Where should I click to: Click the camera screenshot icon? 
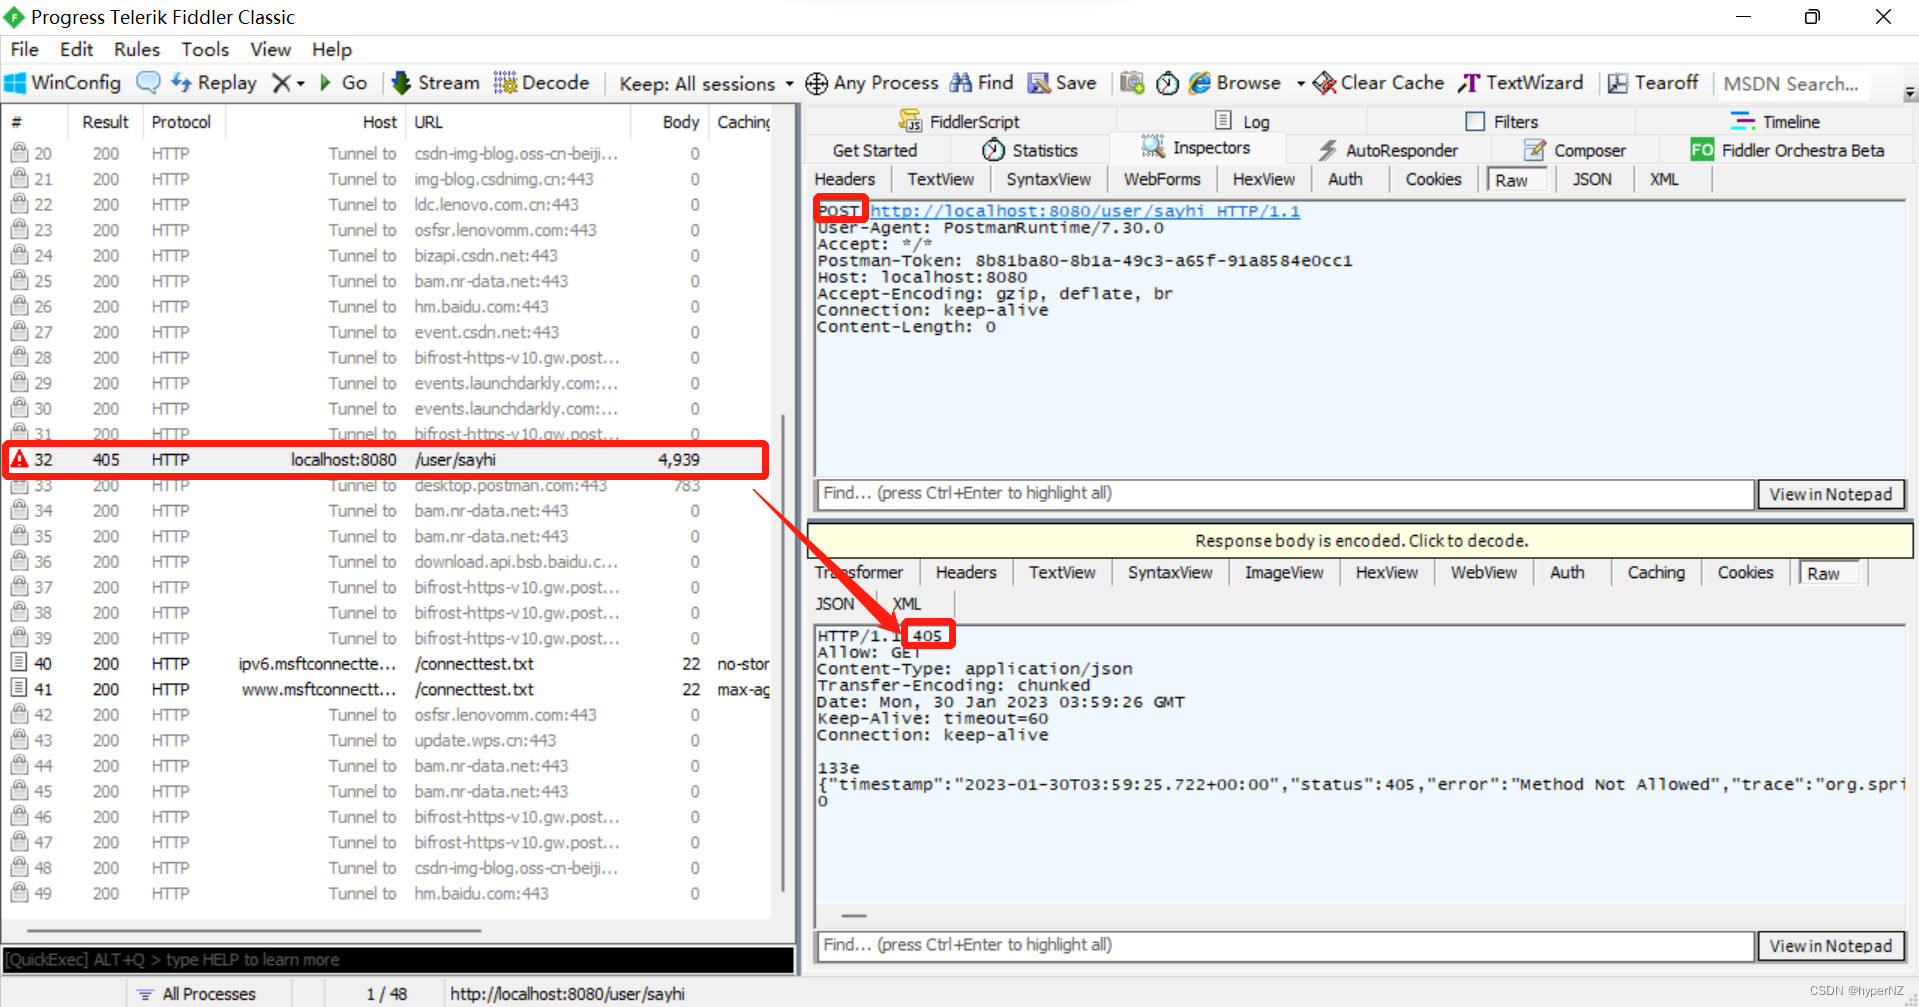click(1132, 83)
